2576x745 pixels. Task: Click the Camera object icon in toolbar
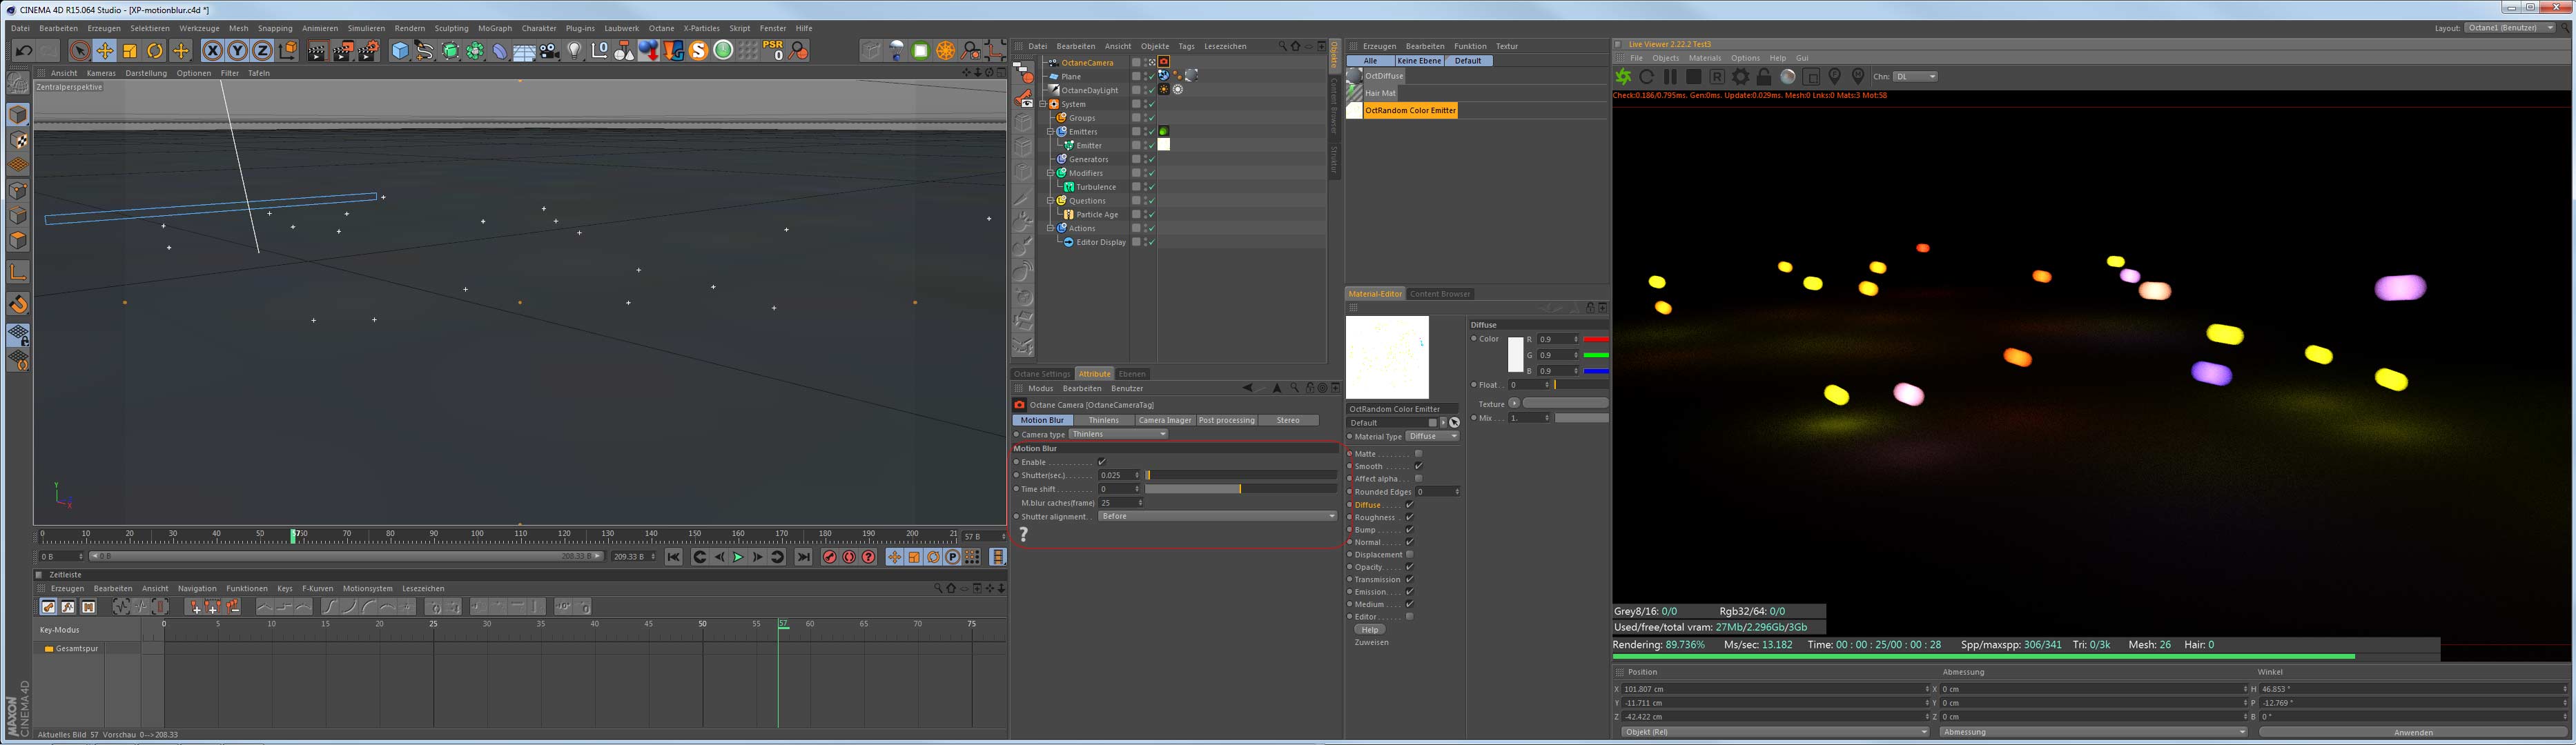[x=549, y=51]
